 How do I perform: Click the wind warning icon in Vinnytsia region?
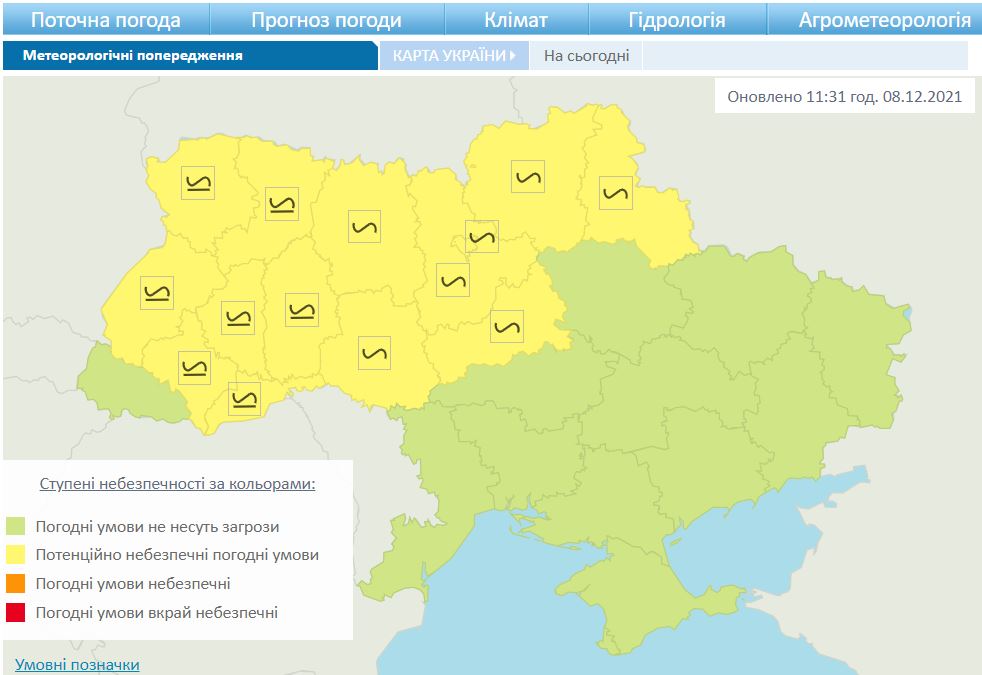pos(374,353)
